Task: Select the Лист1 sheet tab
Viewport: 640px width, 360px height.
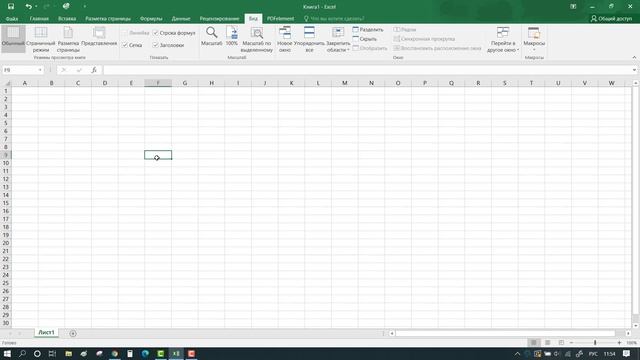Action: point(46,333)
